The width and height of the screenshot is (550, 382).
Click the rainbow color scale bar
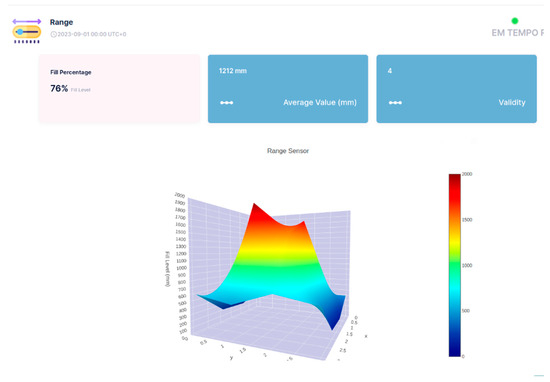(455, 265)
